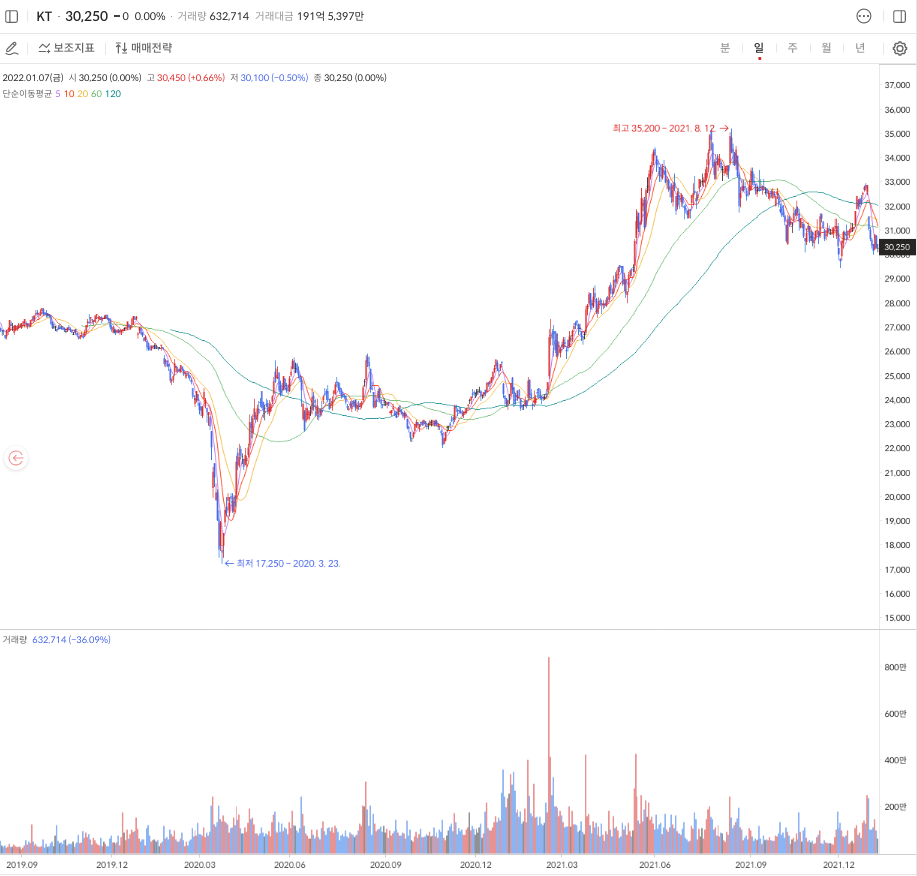Viewport: 917px width, 876px height.
Task: Select the pencil drawing tool
Action: pos(12,48)
